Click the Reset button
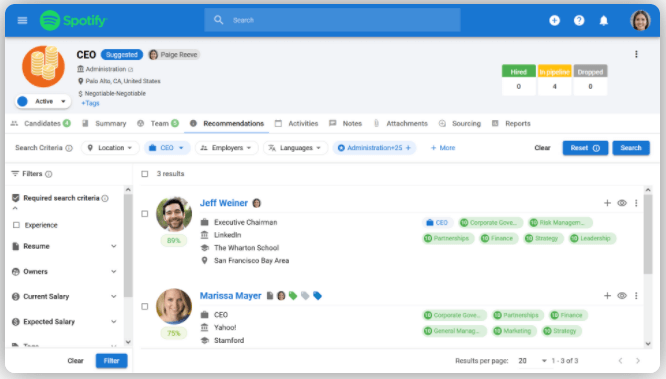666x379 pixels. click(x=585, y=148)
